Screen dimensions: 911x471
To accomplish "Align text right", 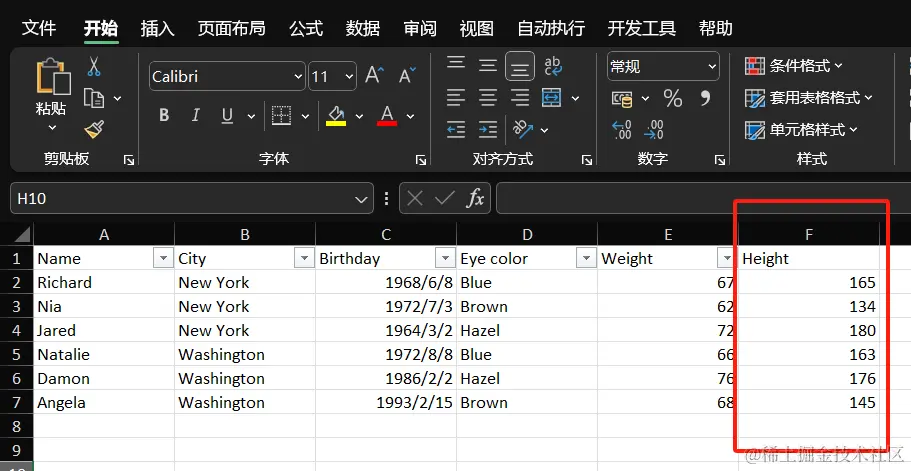I will tap(519, 98).
